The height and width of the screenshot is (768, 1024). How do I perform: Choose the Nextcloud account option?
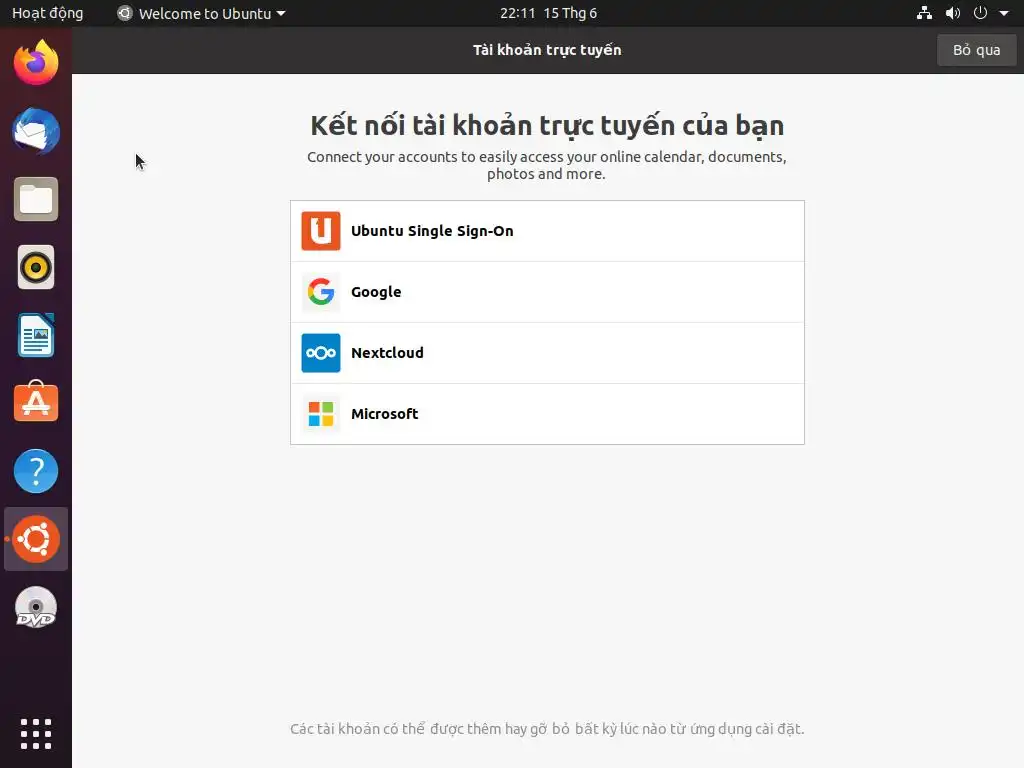click(x=547, y=353)
